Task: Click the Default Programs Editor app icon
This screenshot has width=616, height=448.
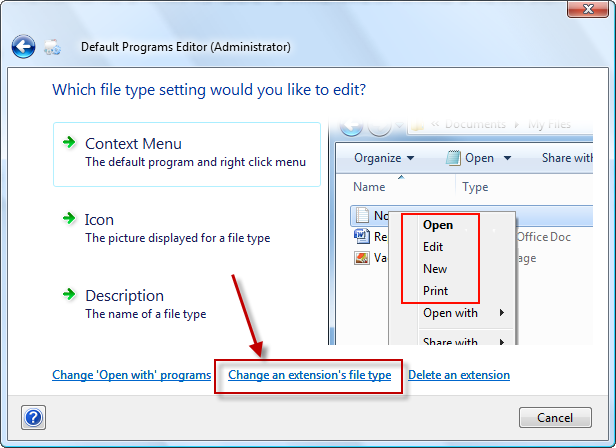Action: (52, 47)
